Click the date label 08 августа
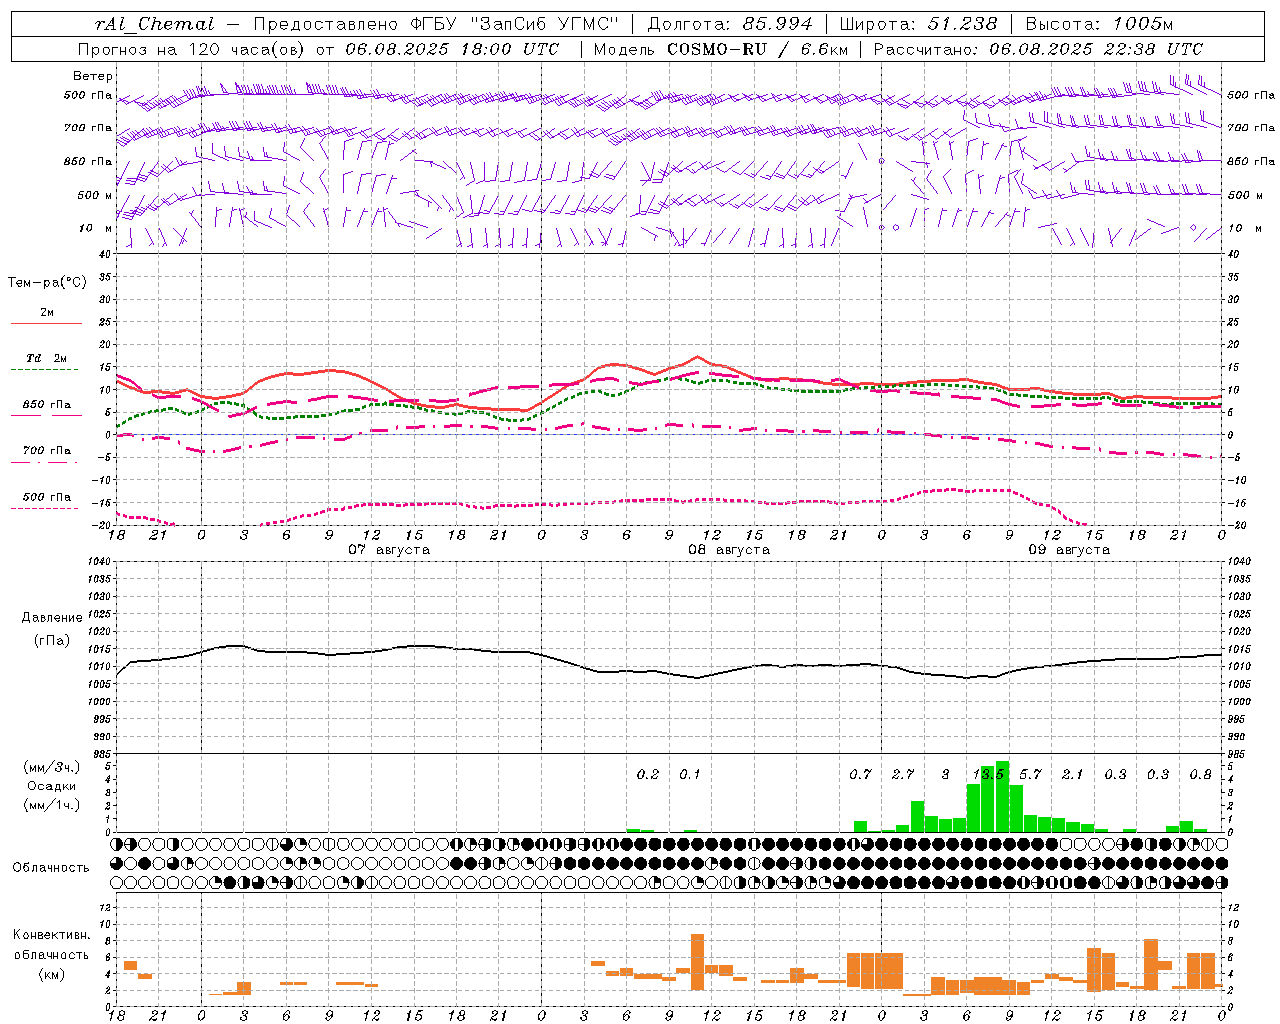 click(x=729, y=550)
